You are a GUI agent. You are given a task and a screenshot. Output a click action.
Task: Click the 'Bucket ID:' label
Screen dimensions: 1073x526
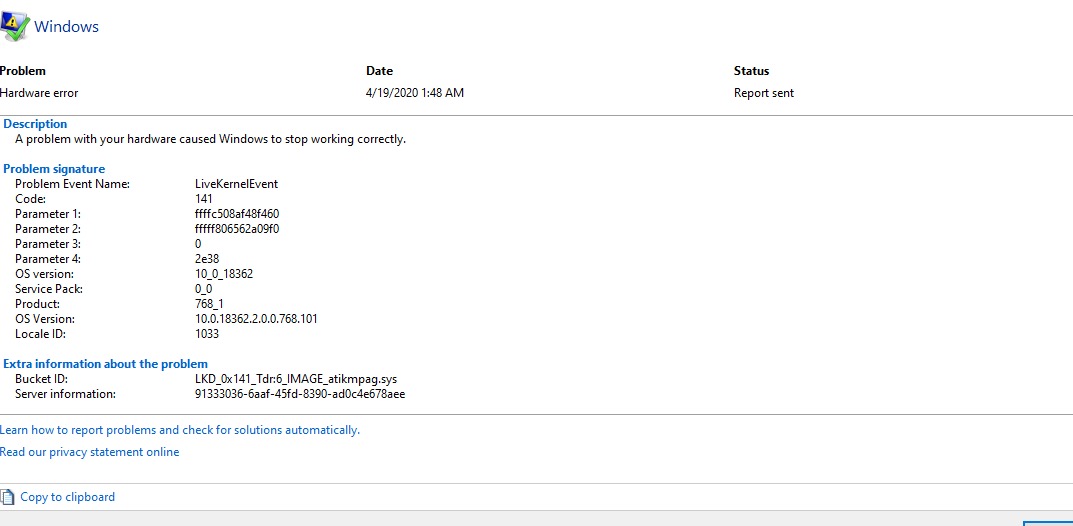tap(41, 379)
